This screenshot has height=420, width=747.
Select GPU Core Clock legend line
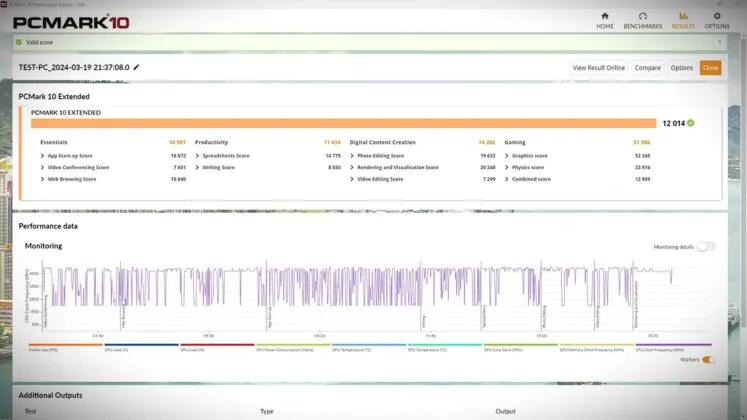(x=521, y=345)
